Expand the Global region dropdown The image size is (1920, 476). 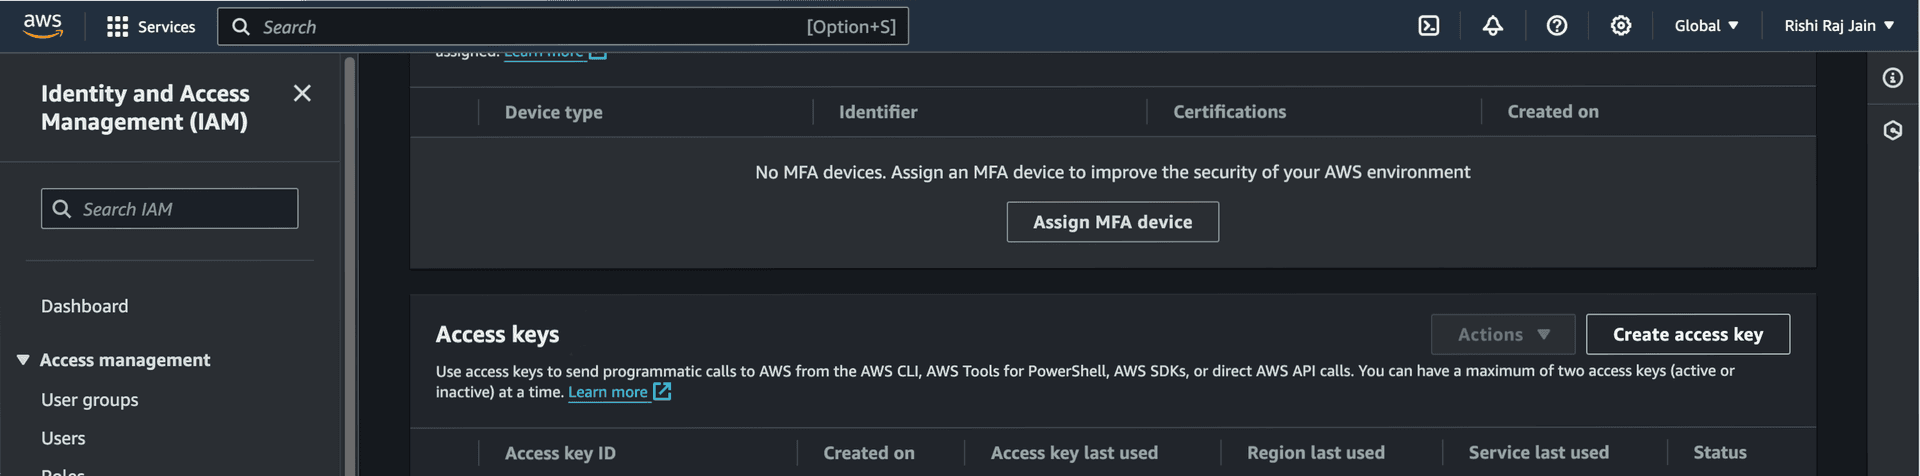pos(1706,26)
